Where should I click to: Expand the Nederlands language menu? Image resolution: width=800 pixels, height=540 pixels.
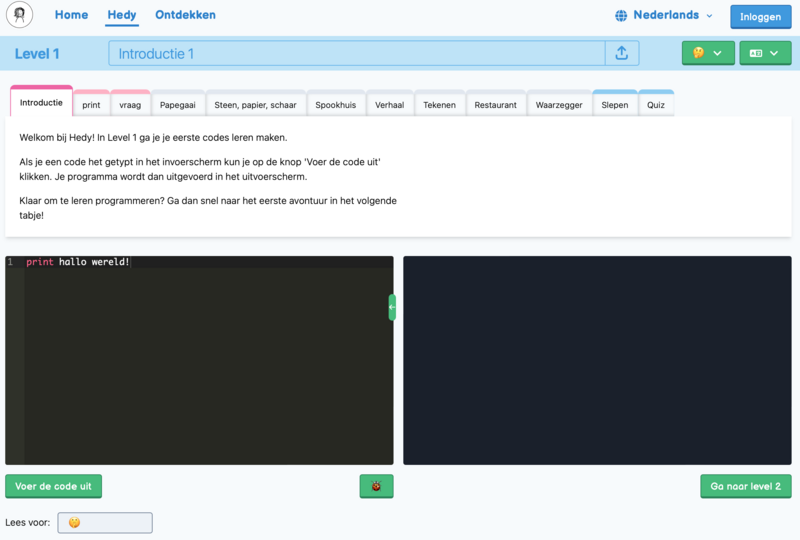pos(672,16)
